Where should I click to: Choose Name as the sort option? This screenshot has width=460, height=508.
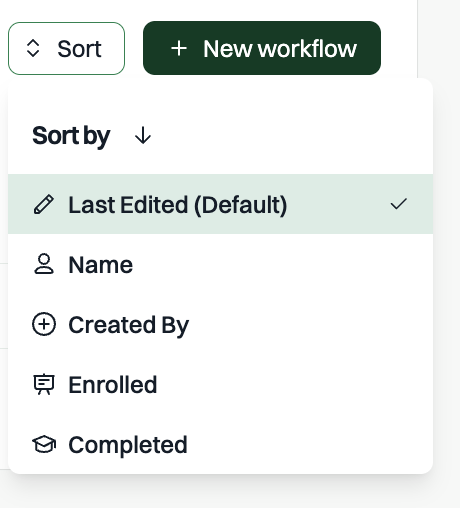pyautogui.click(x=220, y=264)
